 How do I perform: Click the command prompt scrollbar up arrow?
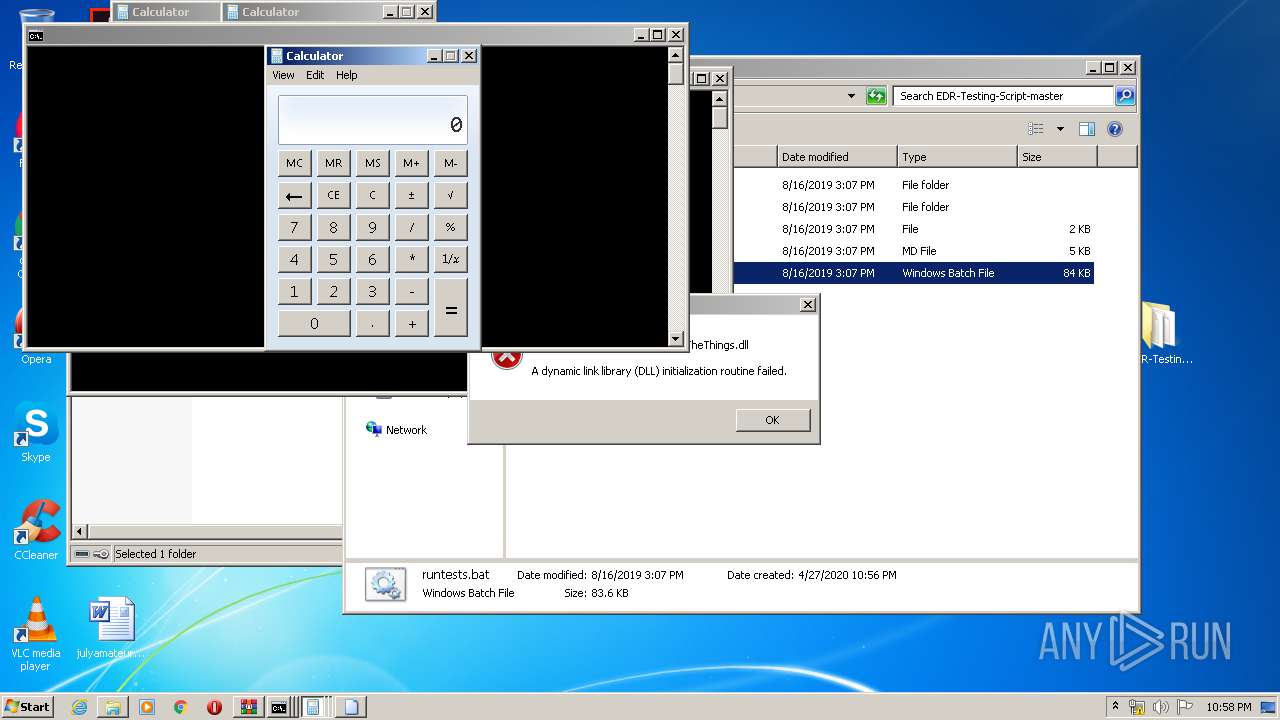point(676,54)
